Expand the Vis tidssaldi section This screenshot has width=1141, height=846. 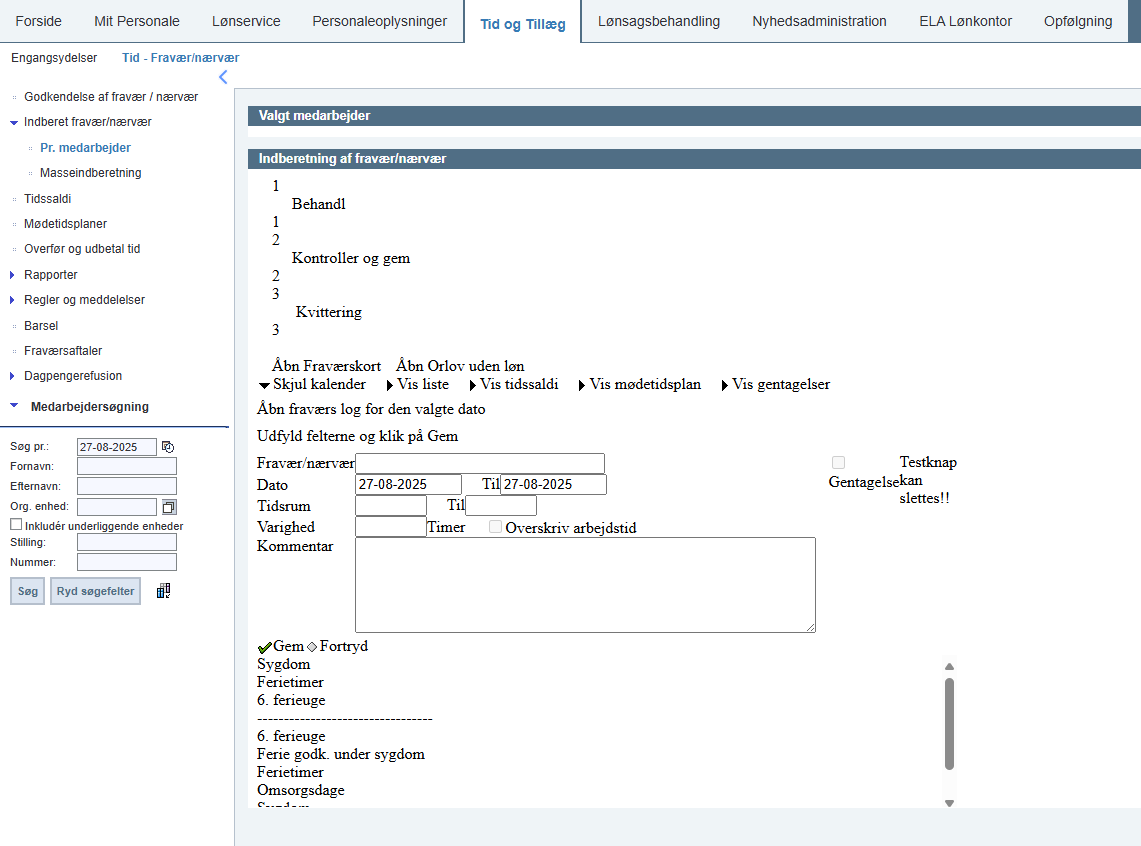point(514,384)
